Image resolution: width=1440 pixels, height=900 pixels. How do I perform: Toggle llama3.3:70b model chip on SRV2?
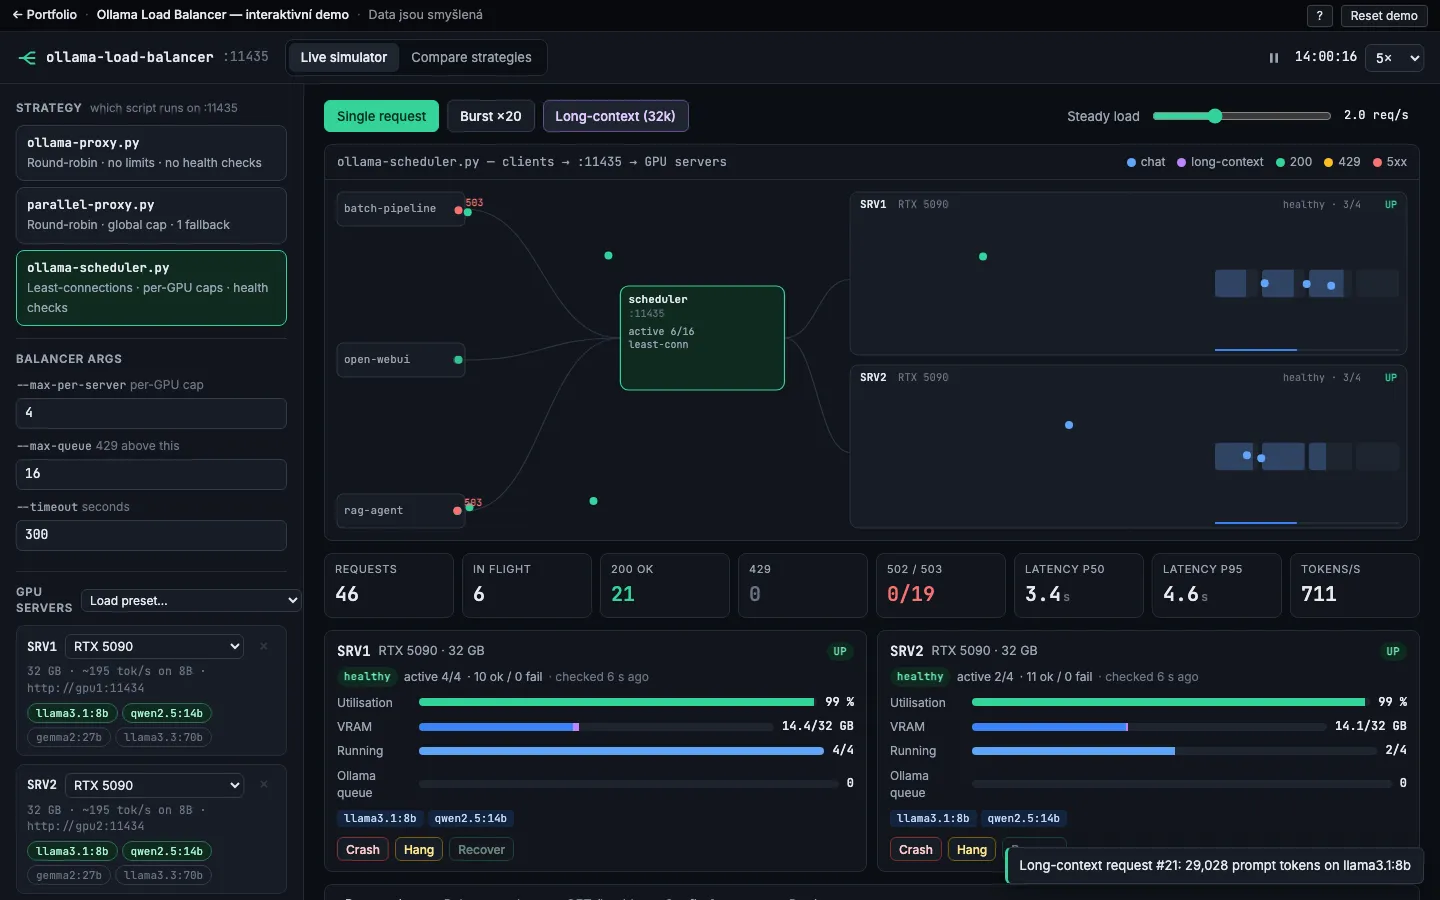163,876
